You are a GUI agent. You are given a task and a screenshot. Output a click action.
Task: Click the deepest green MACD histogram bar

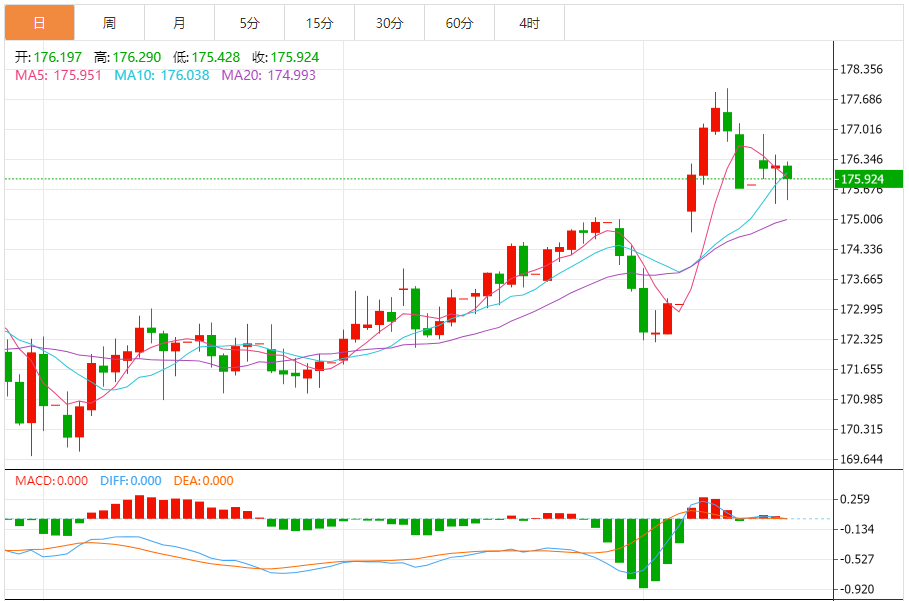click(x=643, y=553)
